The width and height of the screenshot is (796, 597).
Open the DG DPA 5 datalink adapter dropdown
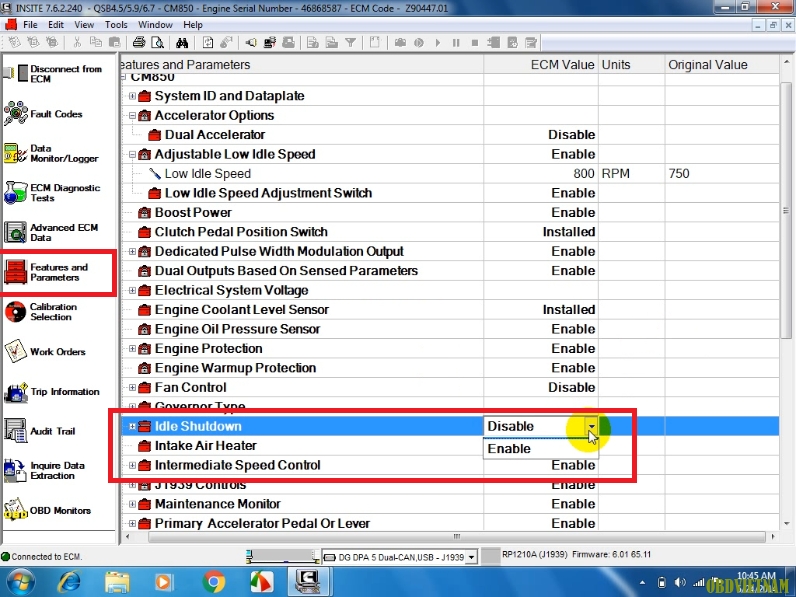pyautogui.click(x=471, y=557)
